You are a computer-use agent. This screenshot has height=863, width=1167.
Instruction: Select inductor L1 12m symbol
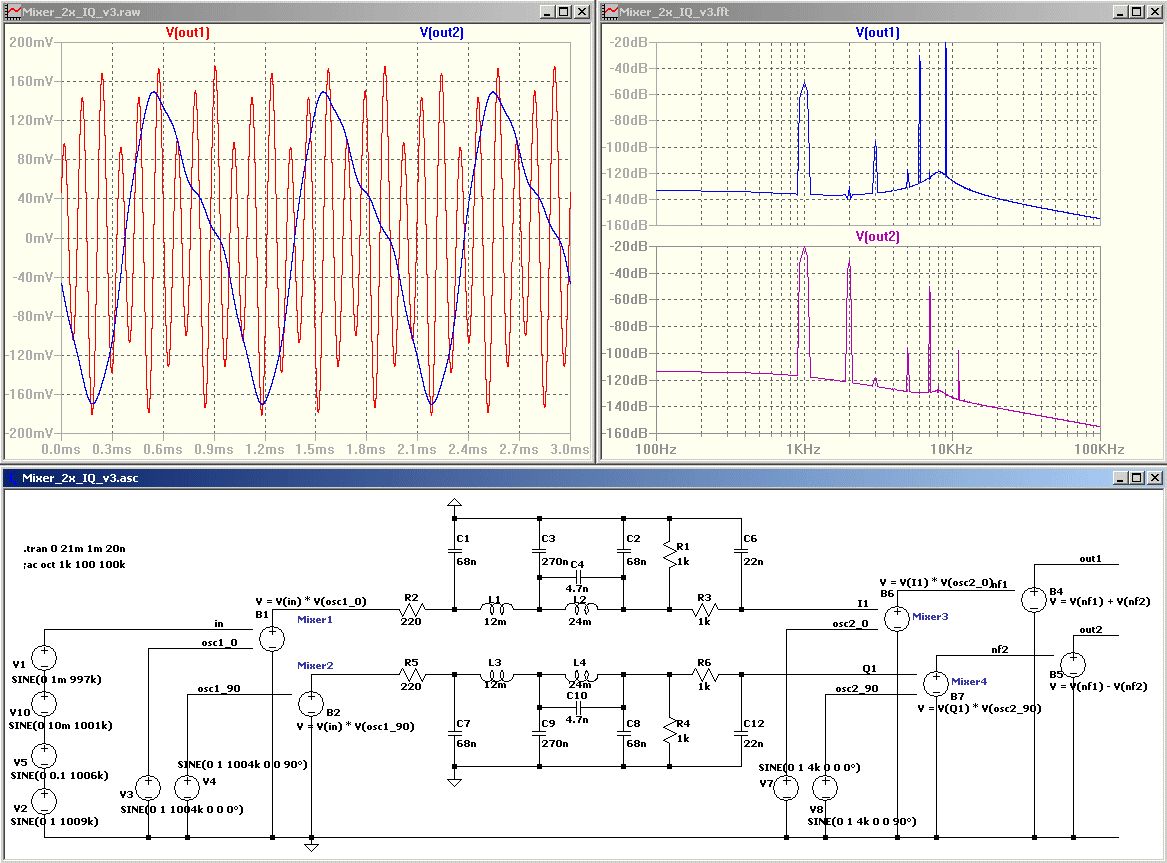(x=497, y=609)
